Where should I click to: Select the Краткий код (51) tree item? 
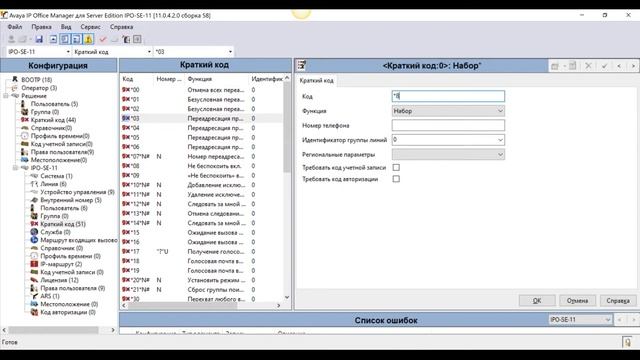coord(63,224)
